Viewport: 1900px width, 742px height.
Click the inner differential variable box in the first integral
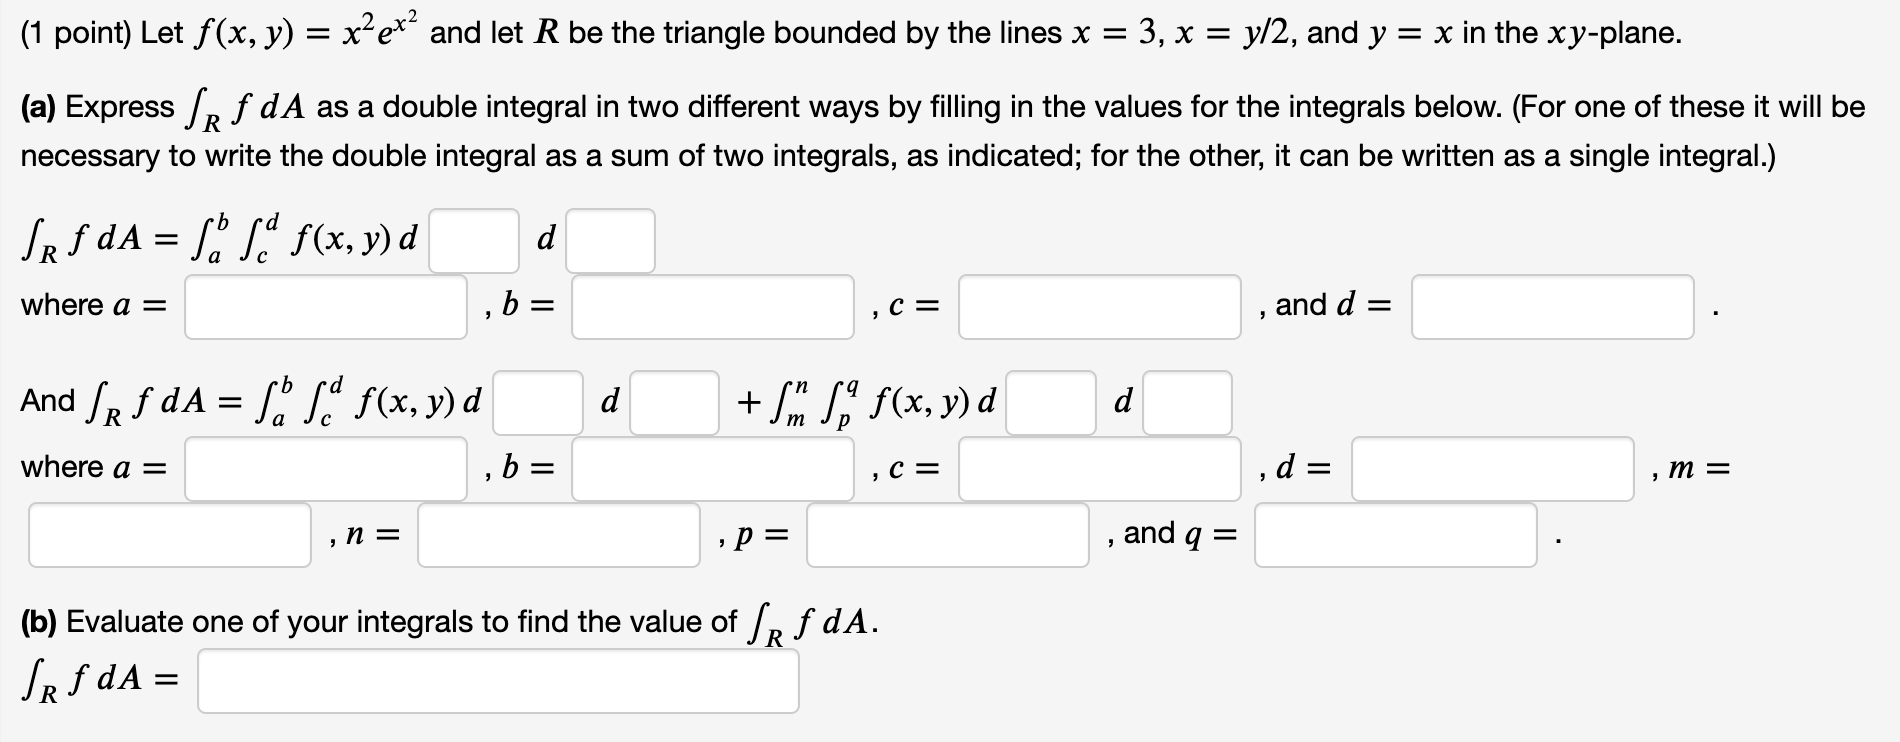tap(474, 240)
